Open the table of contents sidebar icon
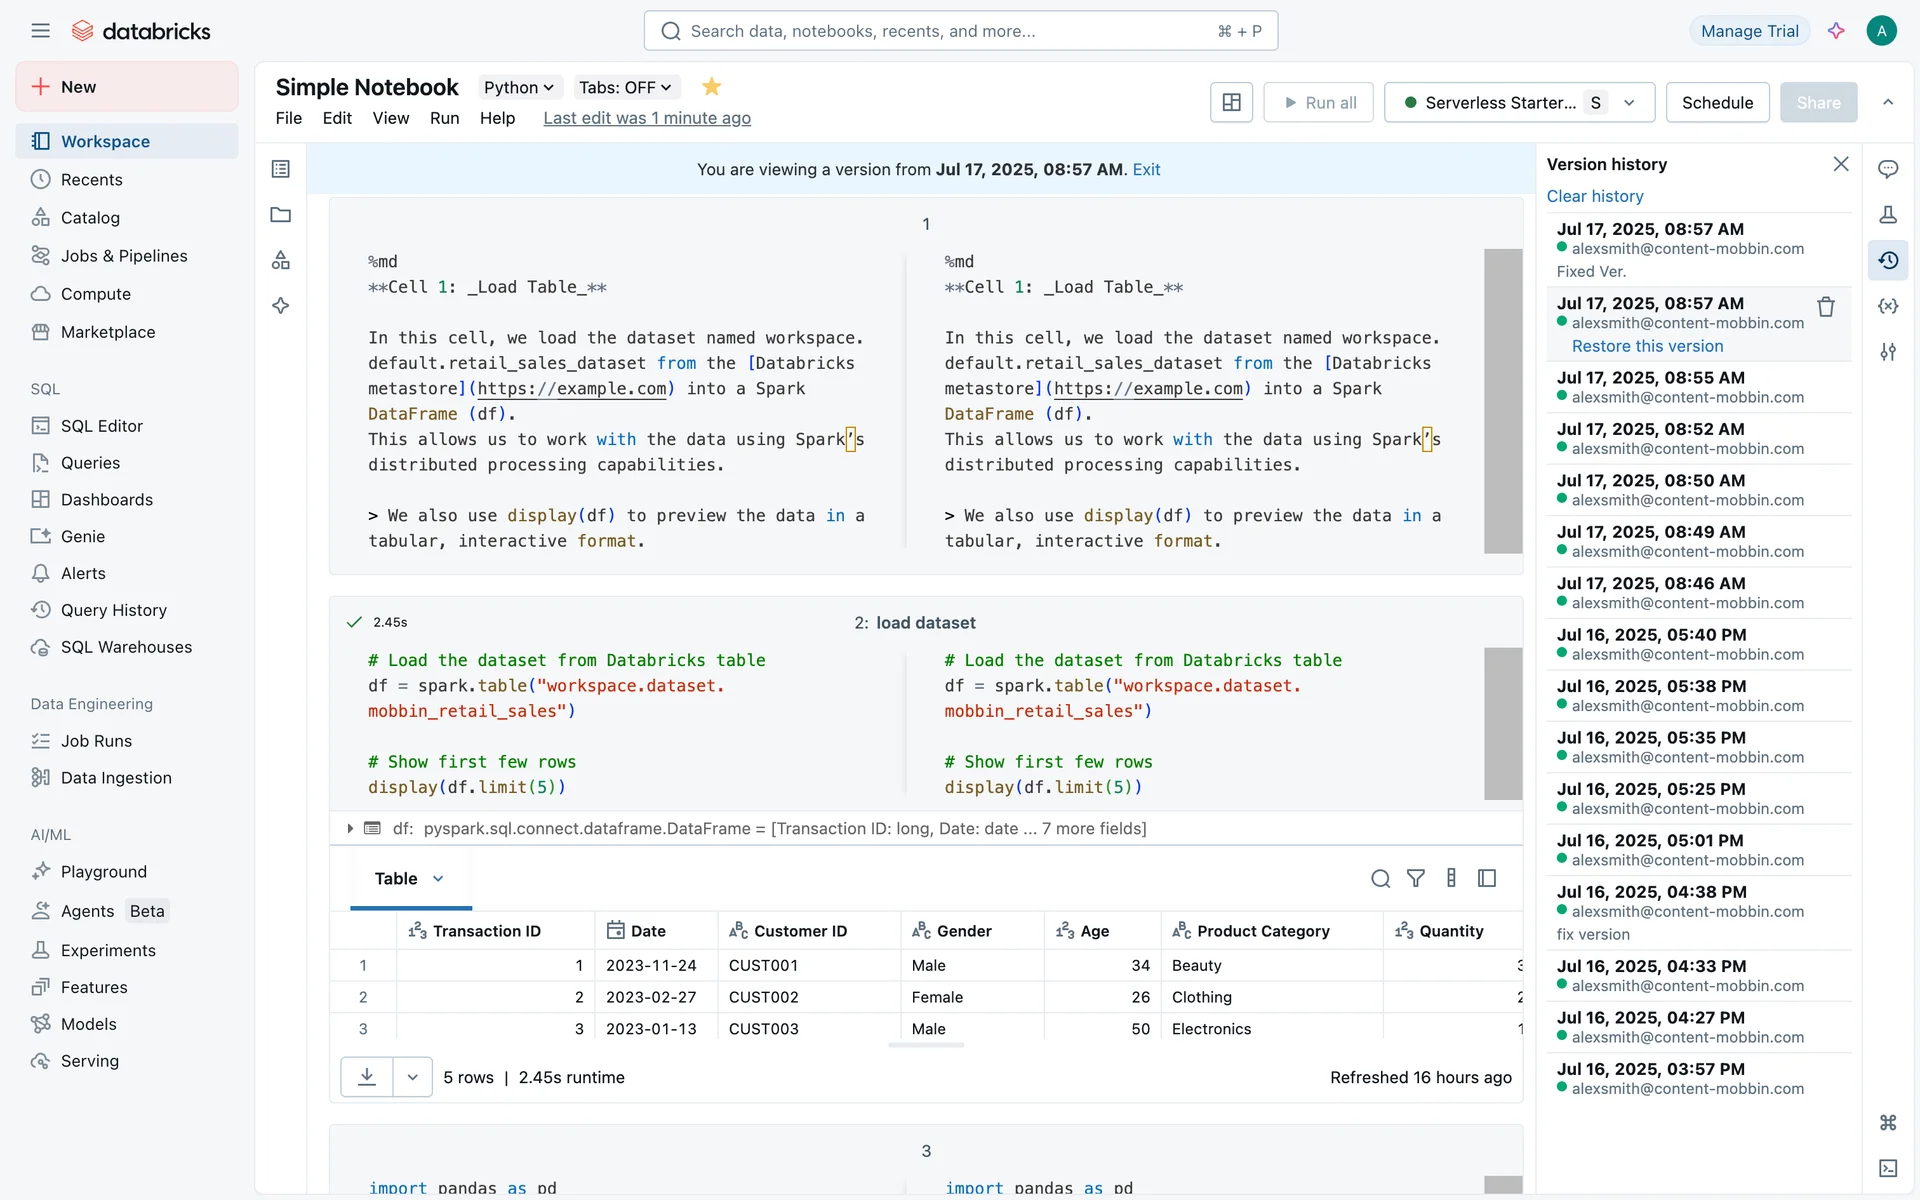This screenshot has height=1200, width=1920. coord(281,169)
